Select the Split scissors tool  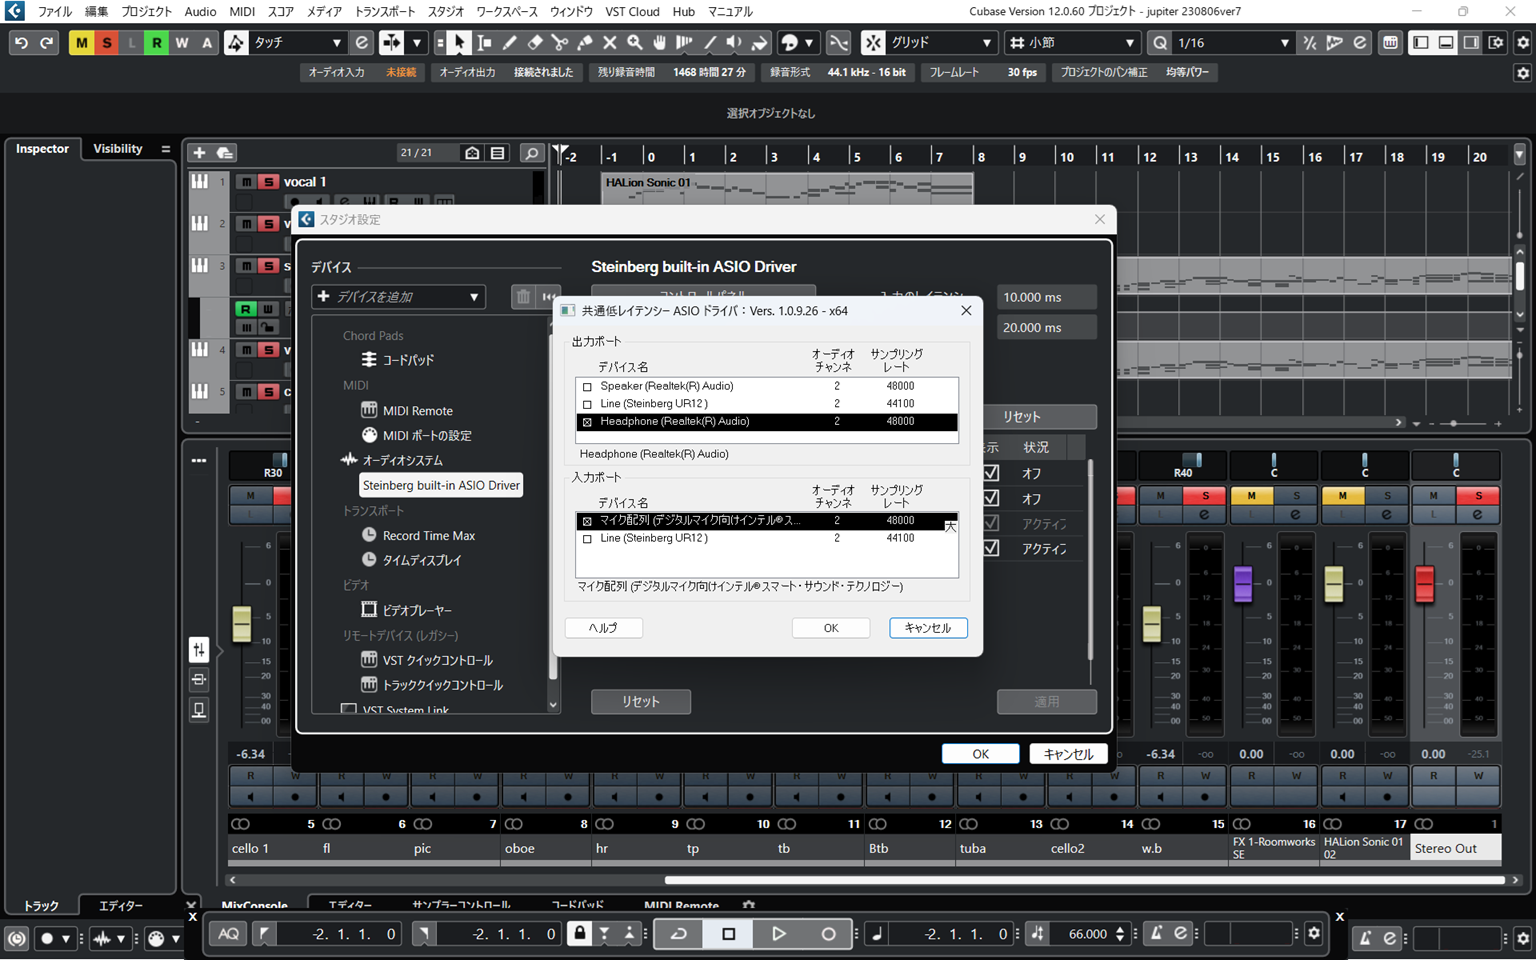coord(559,43)
